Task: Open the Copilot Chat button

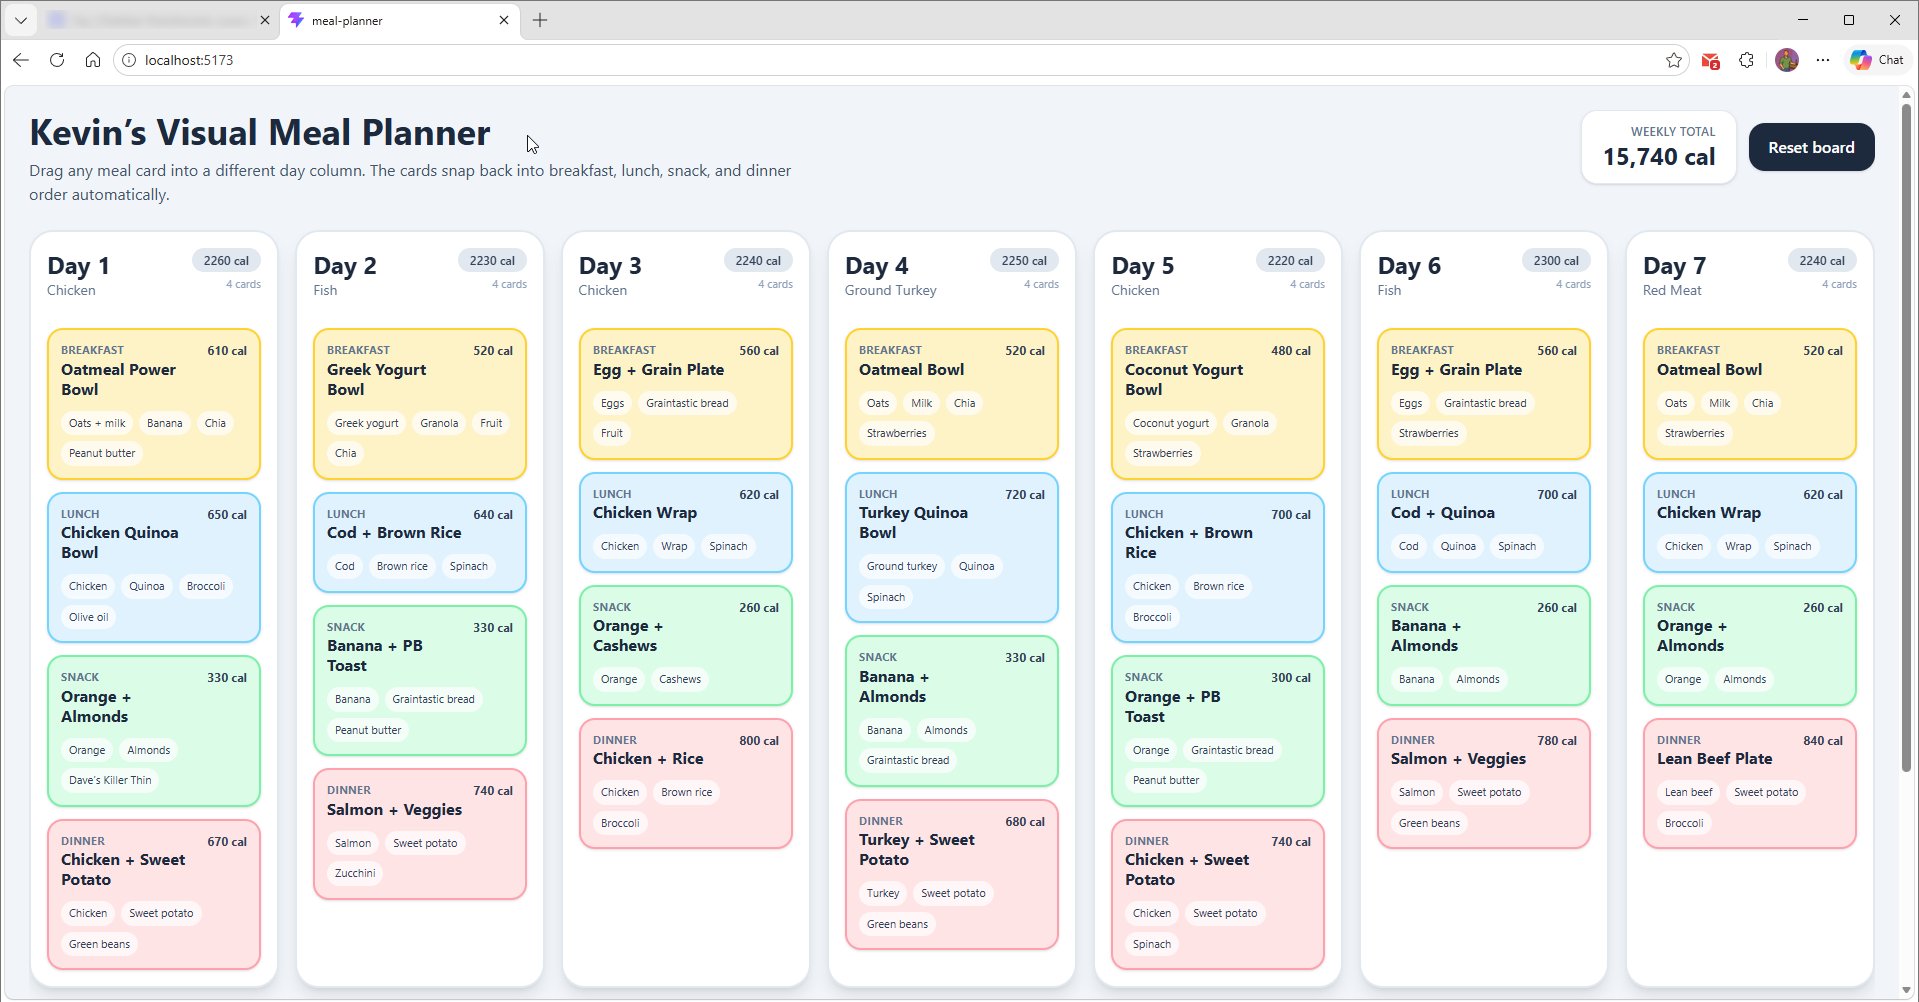Action: [x=1877, y=60]
